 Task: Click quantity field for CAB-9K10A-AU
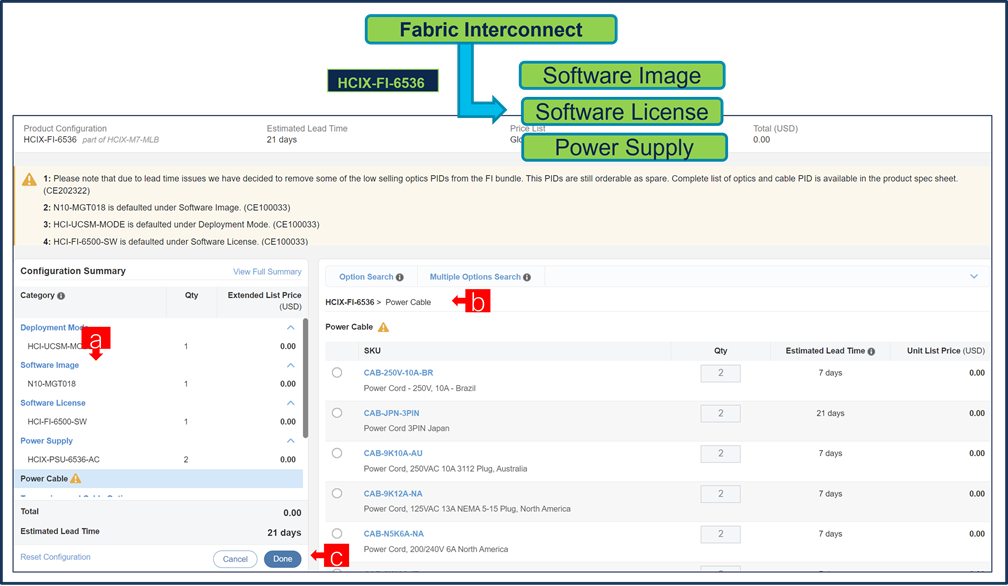[721, 454]
